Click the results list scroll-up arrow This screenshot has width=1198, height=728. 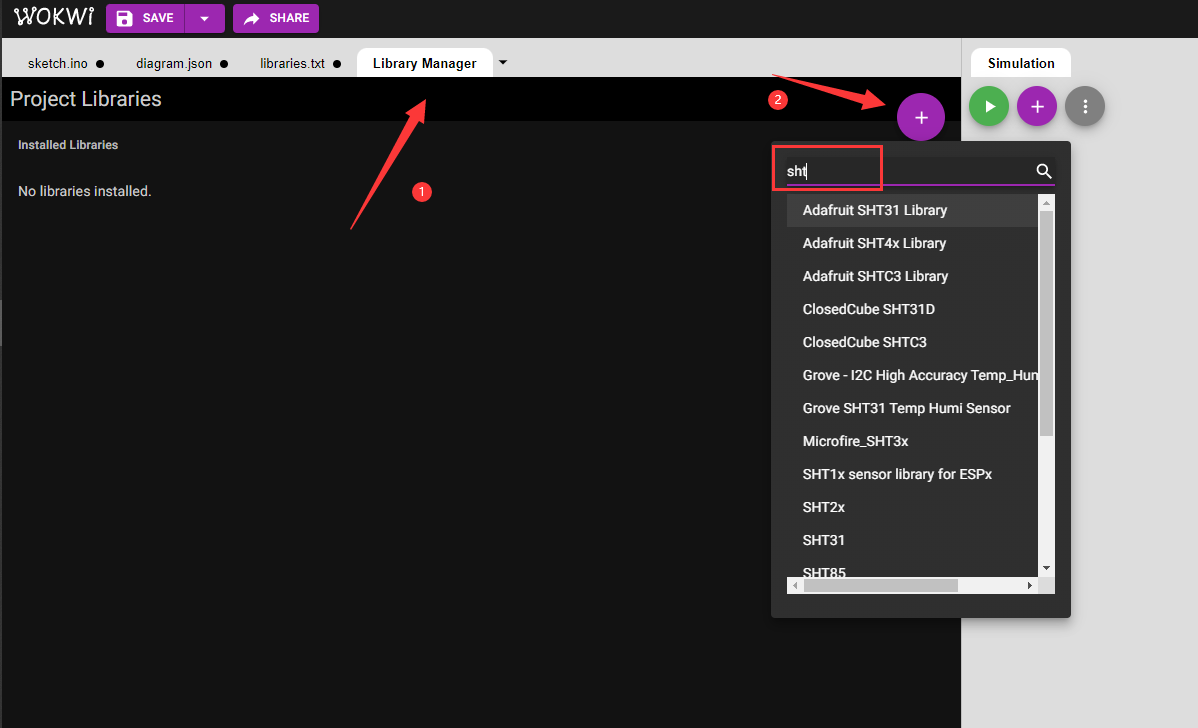tap(1047, 202)
